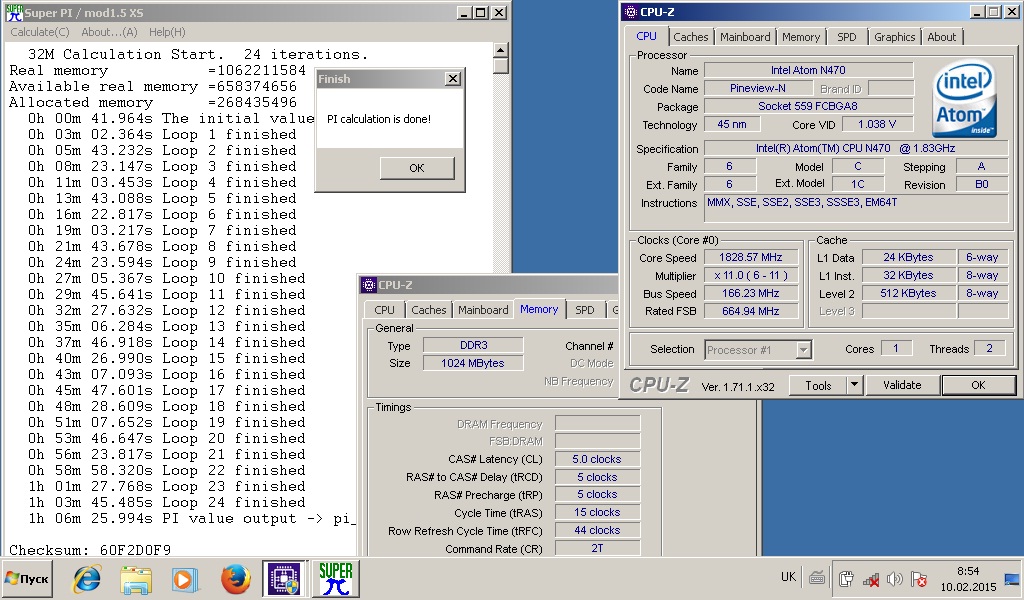Click the Checksum: 60F2D0F9 line
Viewport: 1024px width, 600px height.
click(90, 550)
